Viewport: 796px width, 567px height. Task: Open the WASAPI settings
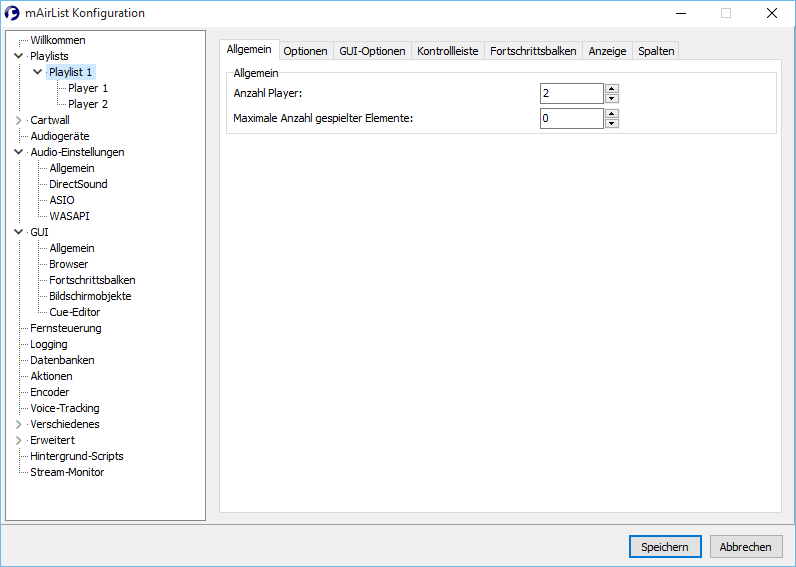pyautogui.click(x=69, y=216)
